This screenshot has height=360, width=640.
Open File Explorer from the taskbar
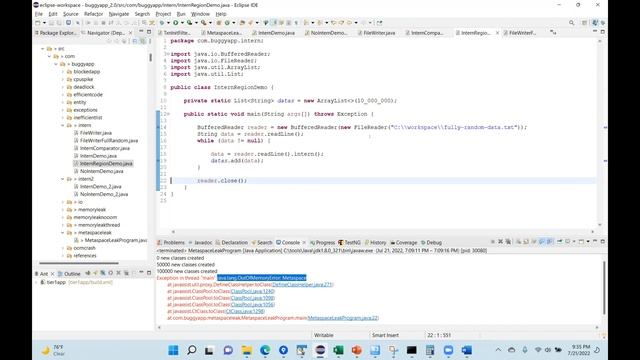pos(247,350)
